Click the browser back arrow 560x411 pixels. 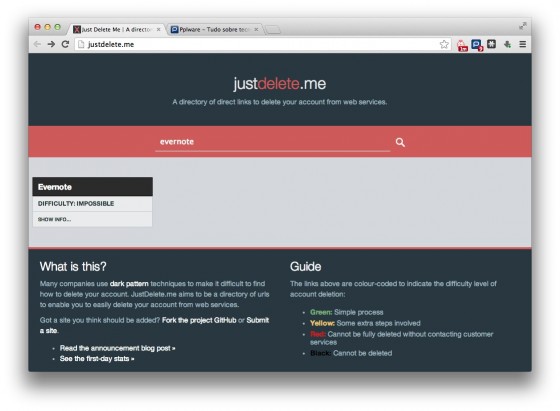(37, 44)
